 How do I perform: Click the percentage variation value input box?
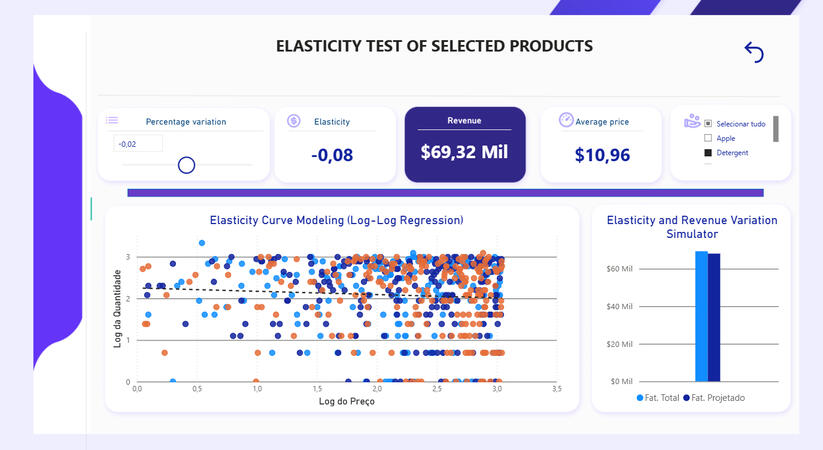(137, 144)
